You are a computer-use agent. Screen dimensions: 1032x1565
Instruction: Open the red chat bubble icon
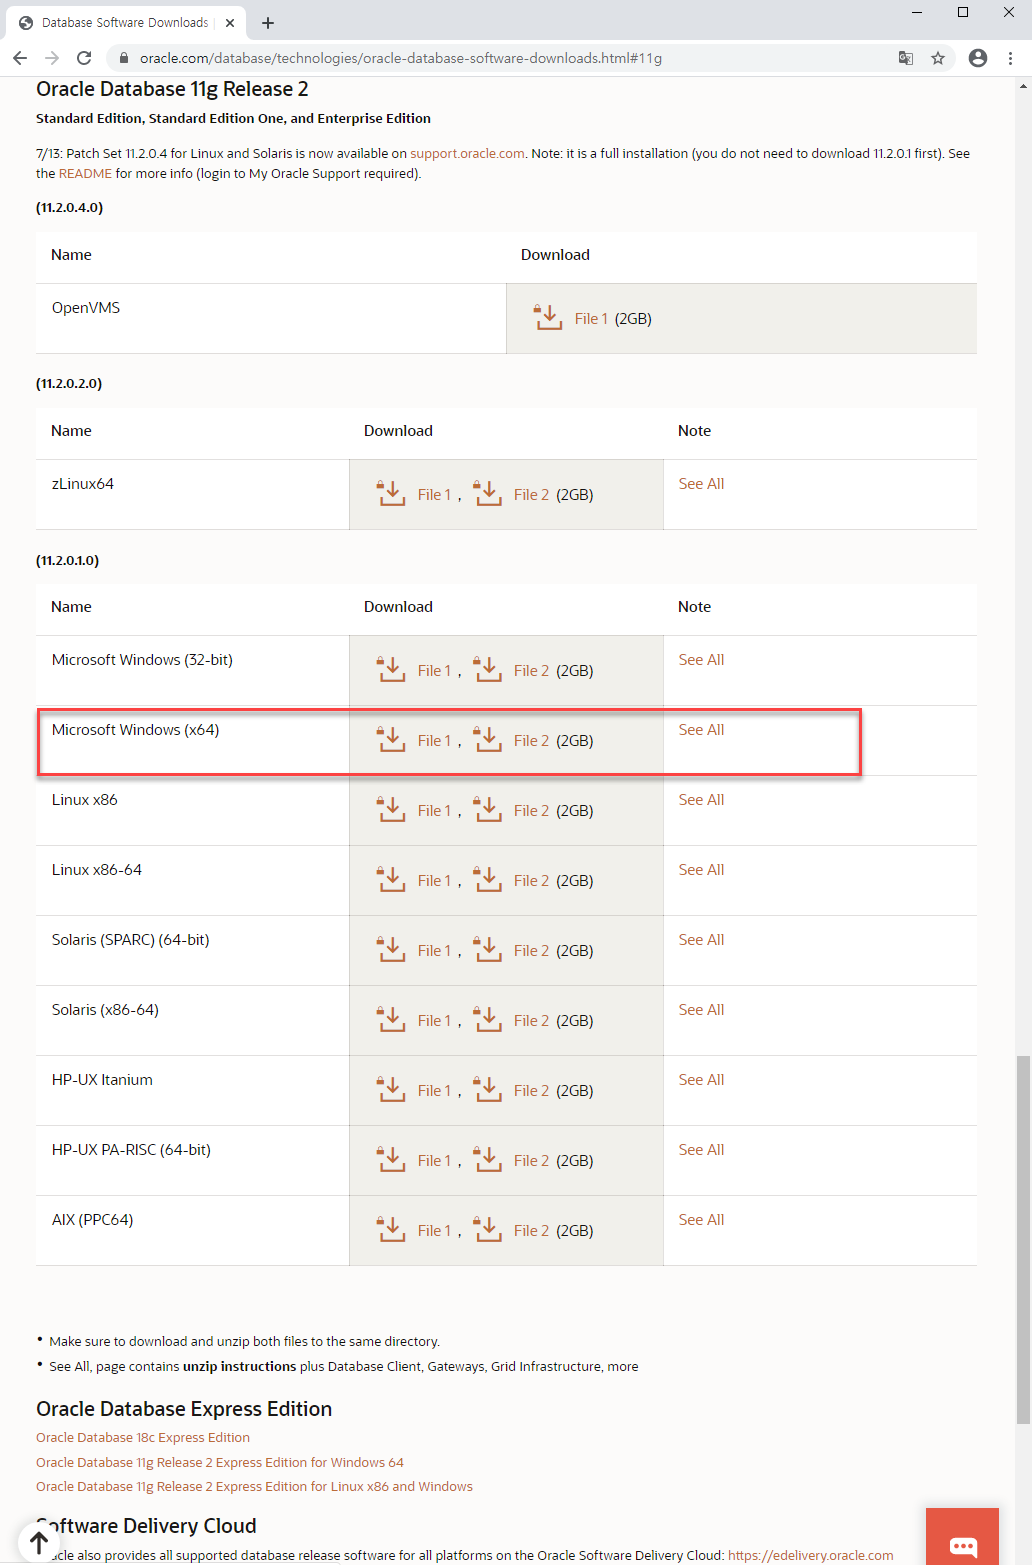(x=963, y=1537)
